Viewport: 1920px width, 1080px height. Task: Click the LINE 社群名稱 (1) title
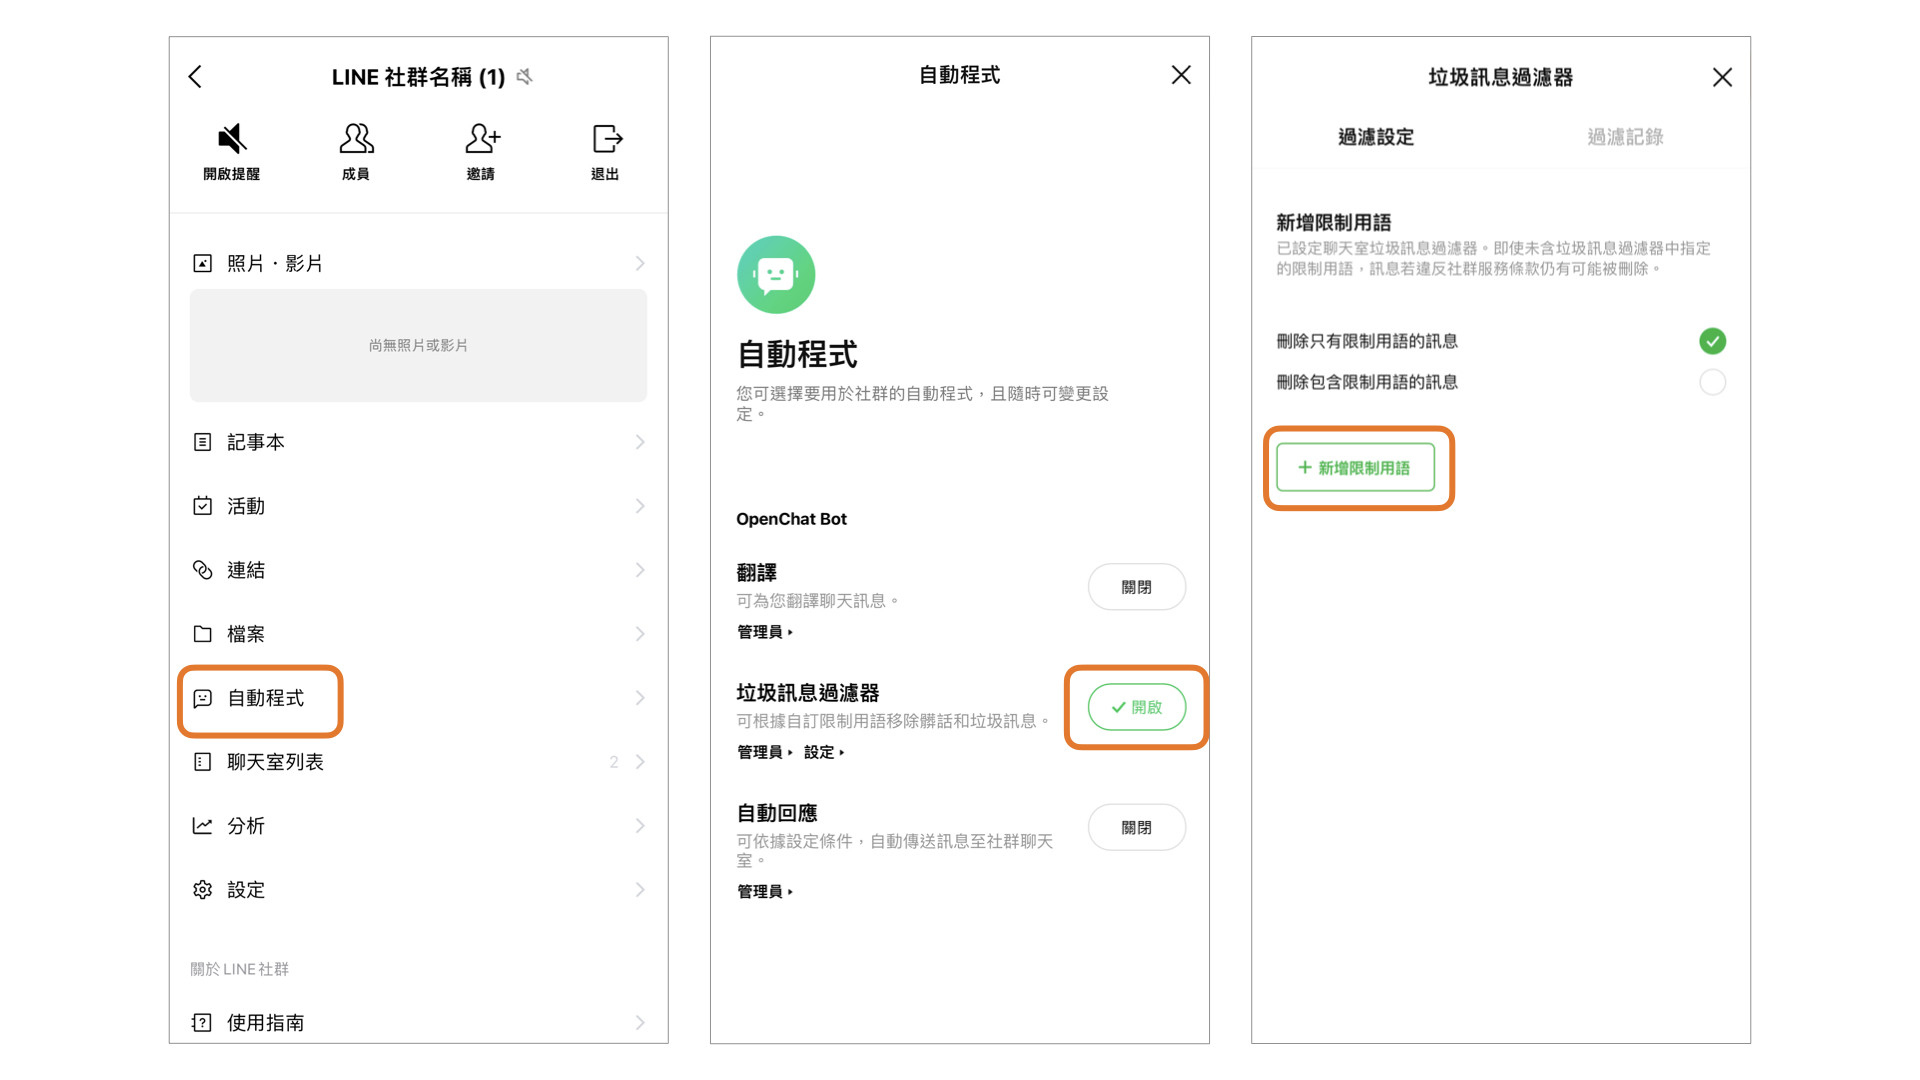coord(418,77)
